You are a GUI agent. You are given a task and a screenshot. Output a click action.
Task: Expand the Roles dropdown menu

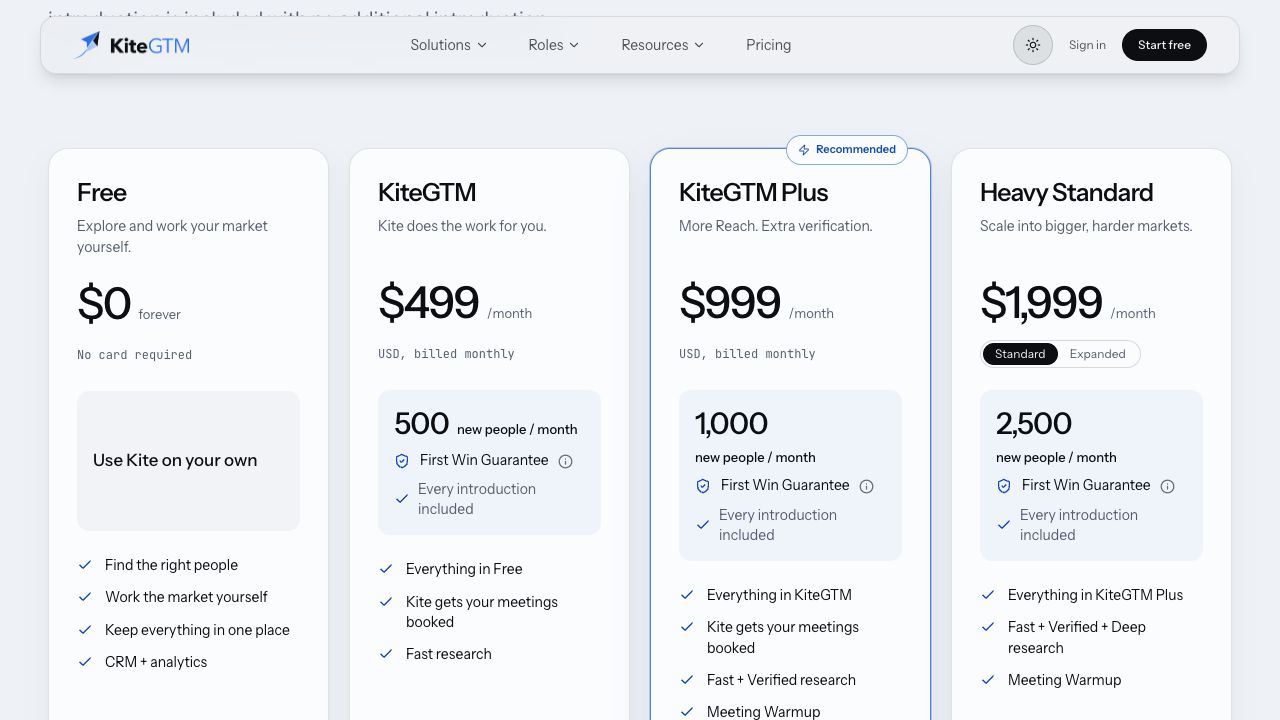point(553,45)
